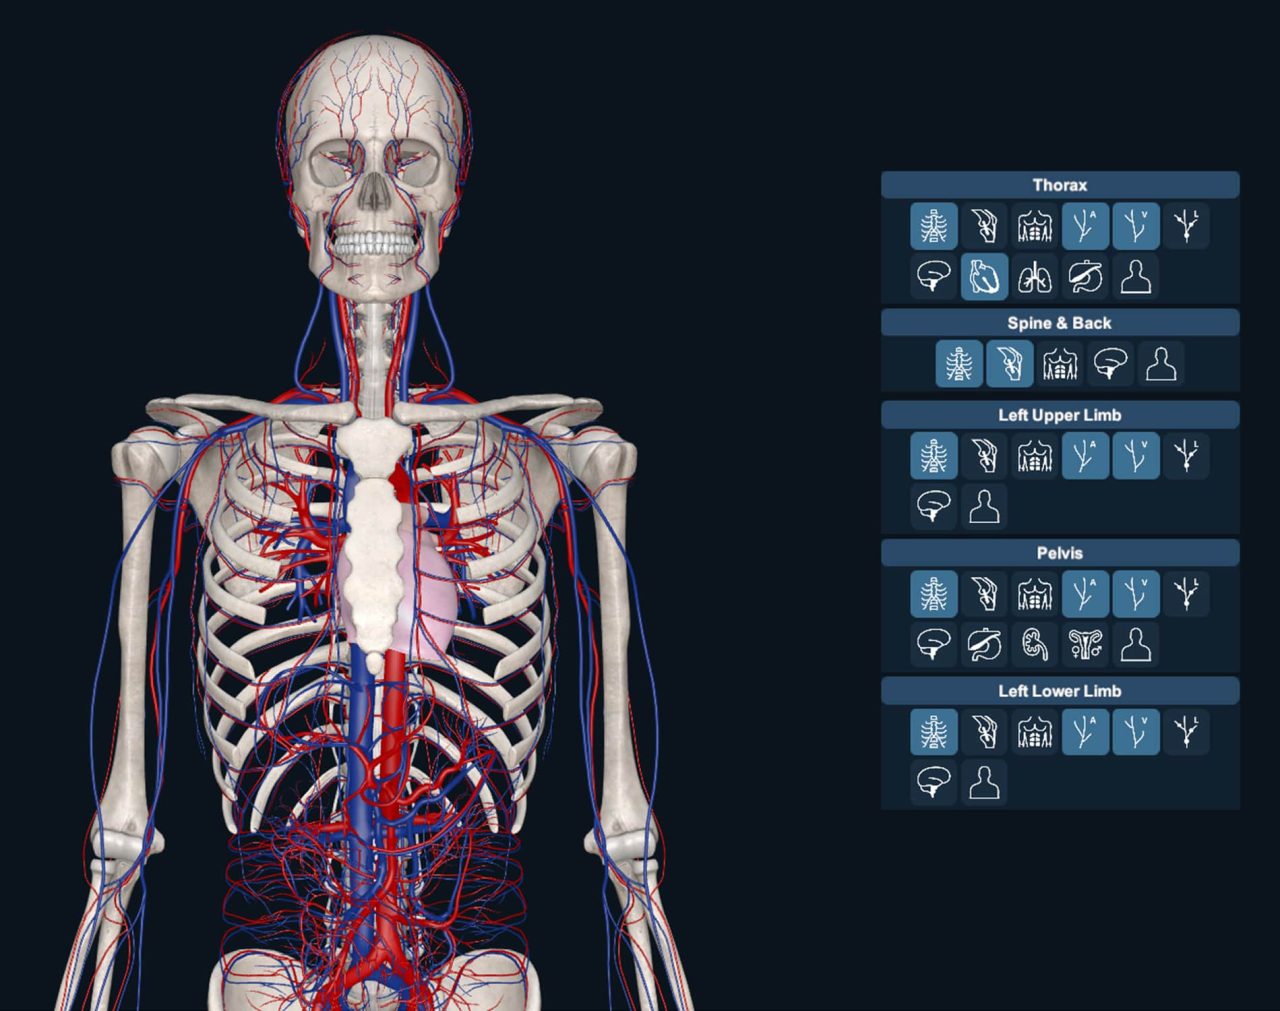Click the muscles icon in Left Lower Limb

click(1035, 731)
